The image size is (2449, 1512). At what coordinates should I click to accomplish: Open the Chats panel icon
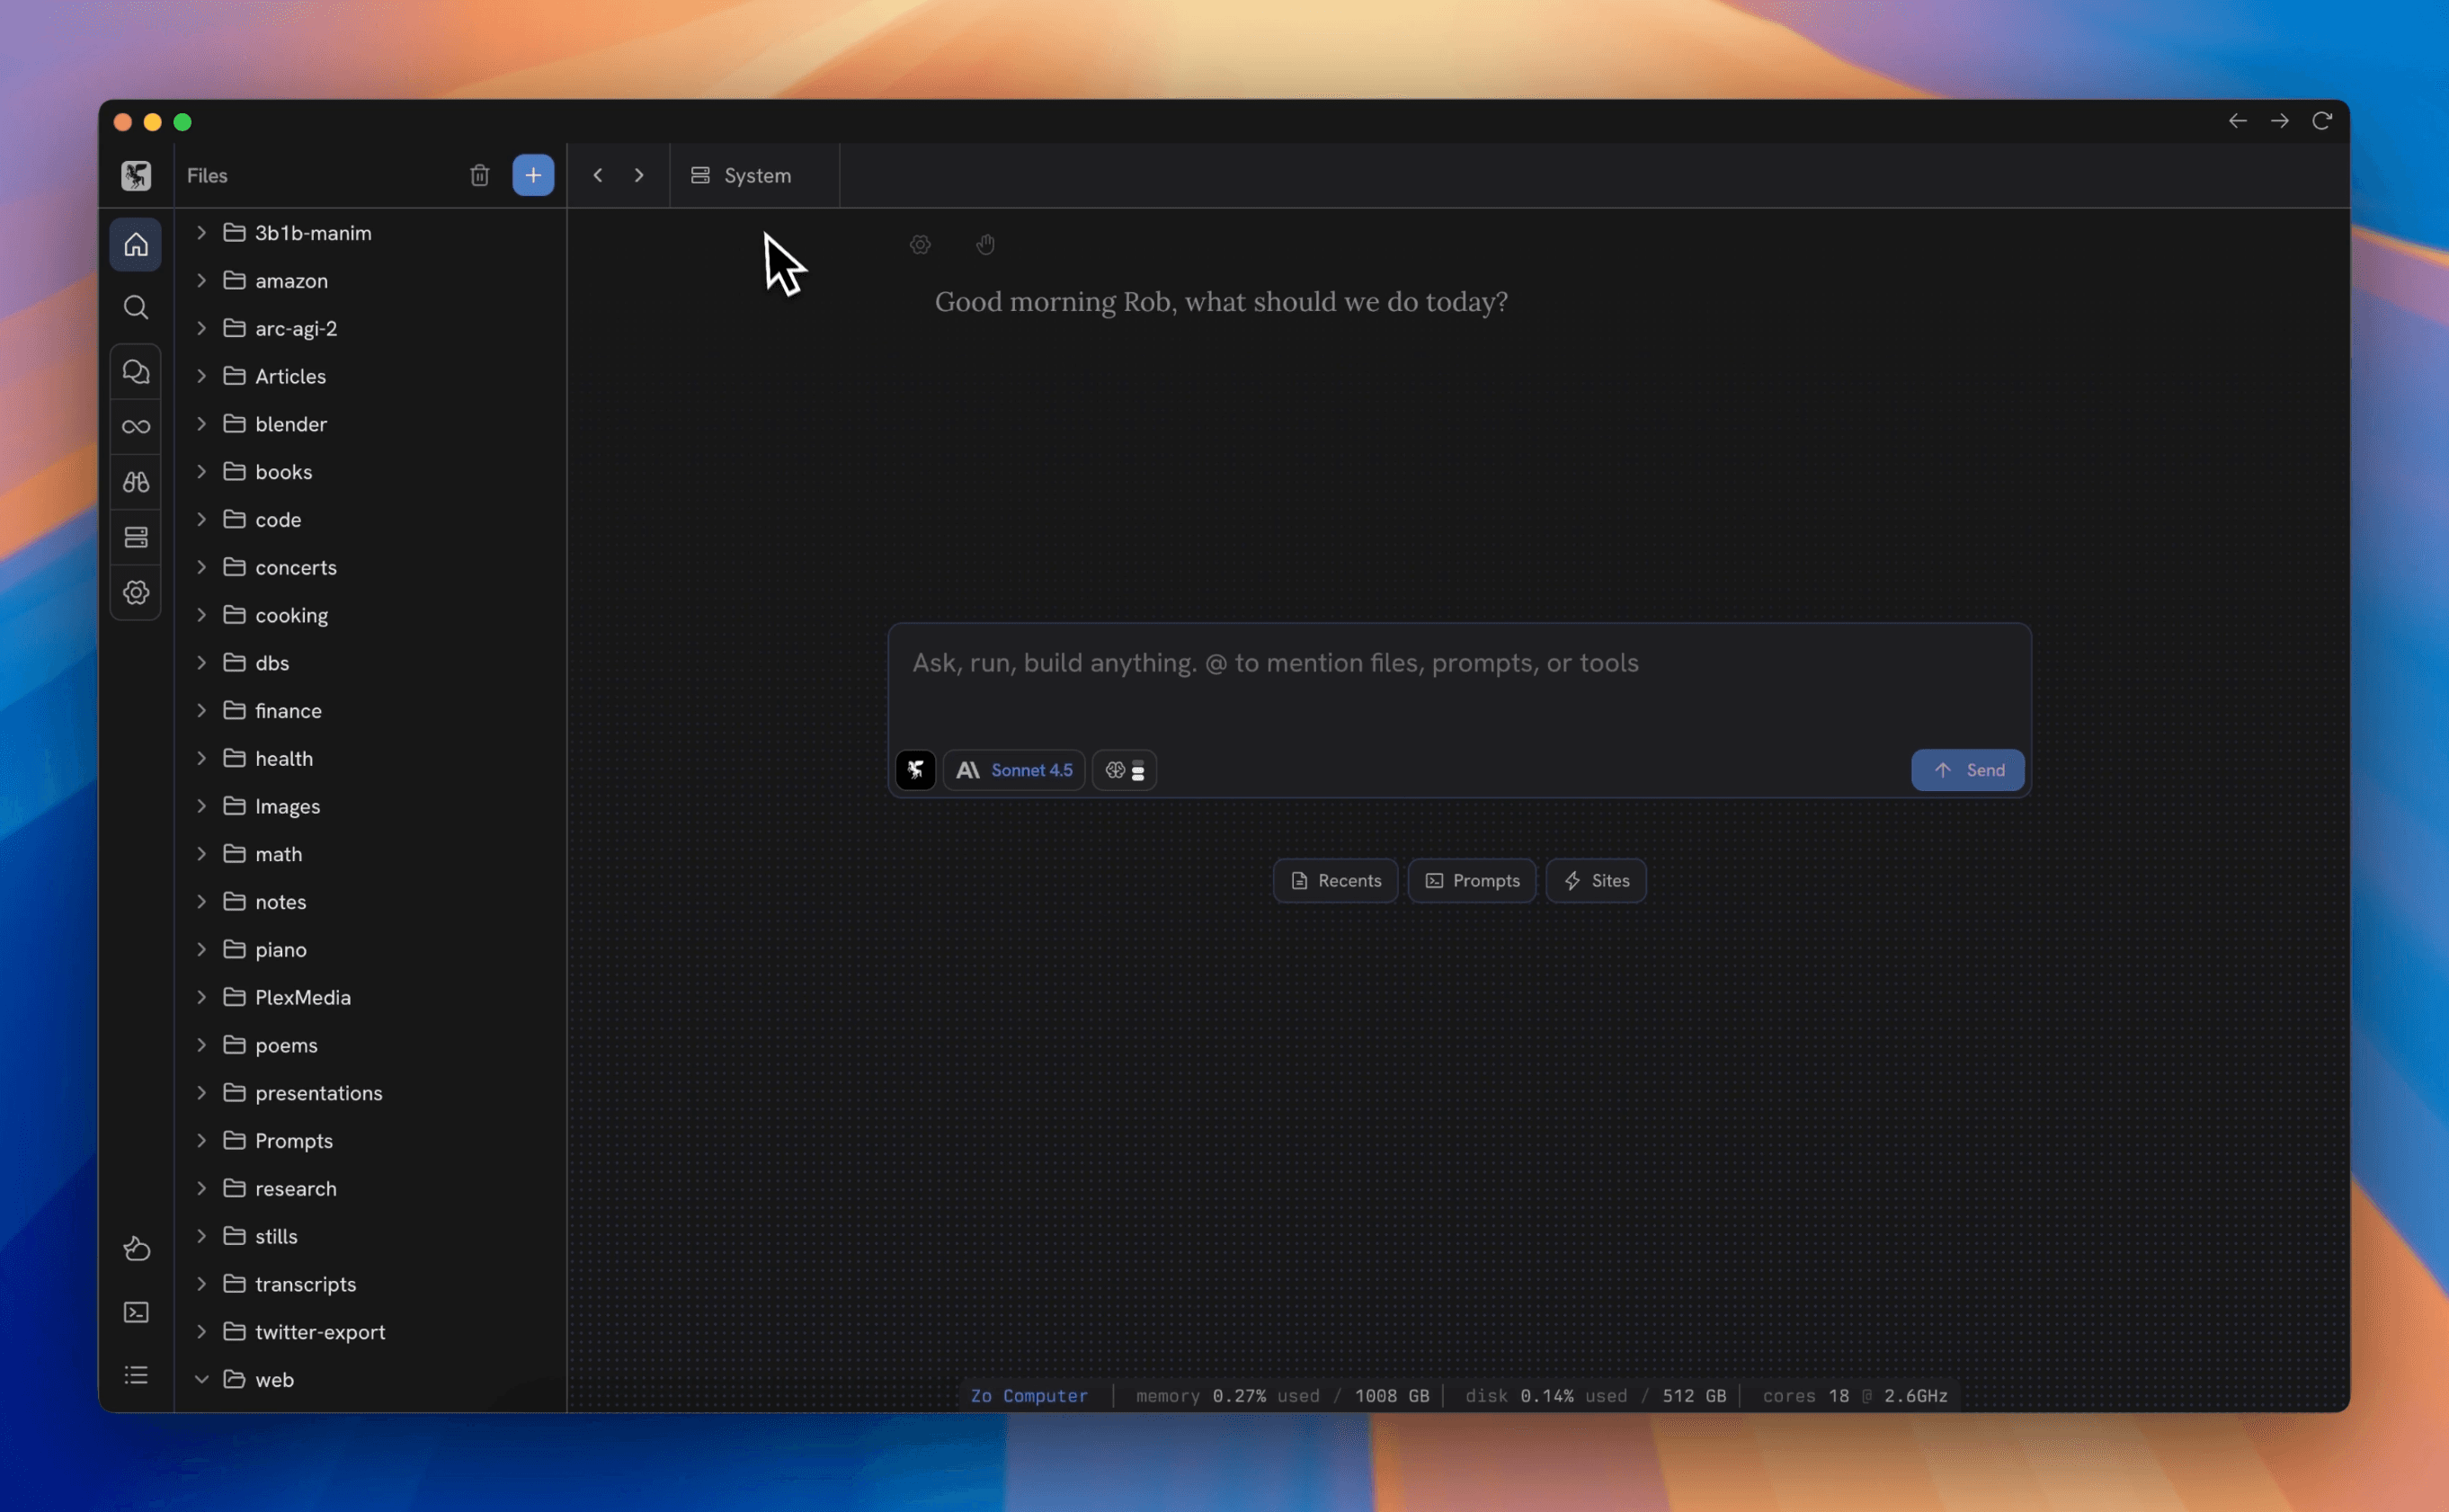[x=136, y=370]
